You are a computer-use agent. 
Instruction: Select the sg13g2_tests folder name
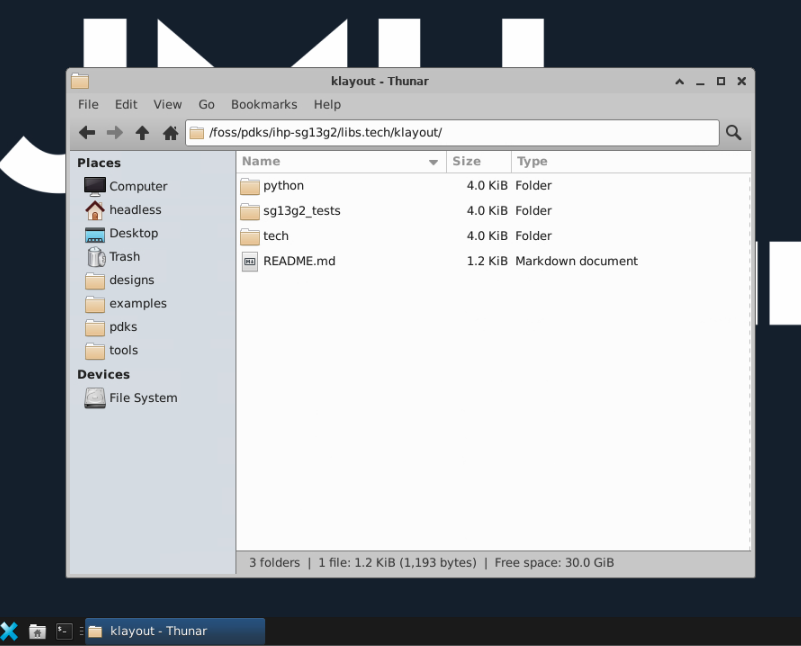click(x=302, y=211)
